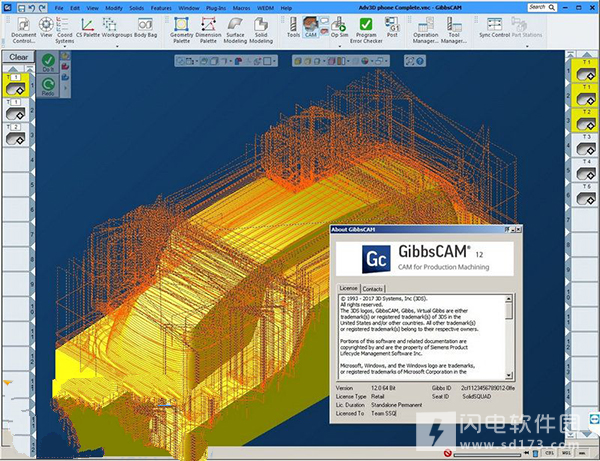Open the WEDM menu
The height and width of the screenshot is (461, 600).
(x=265, y=8)
